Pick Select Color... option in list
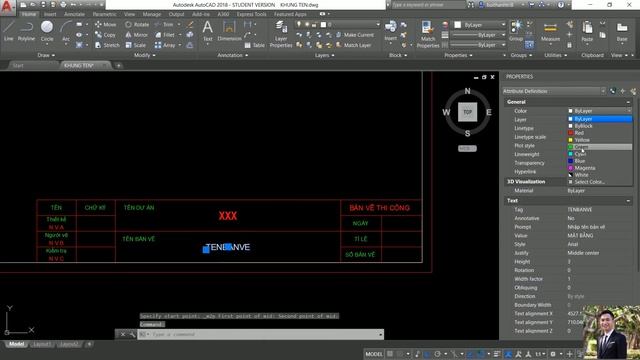This screenshot has width=640, height=360. (600, 182)
